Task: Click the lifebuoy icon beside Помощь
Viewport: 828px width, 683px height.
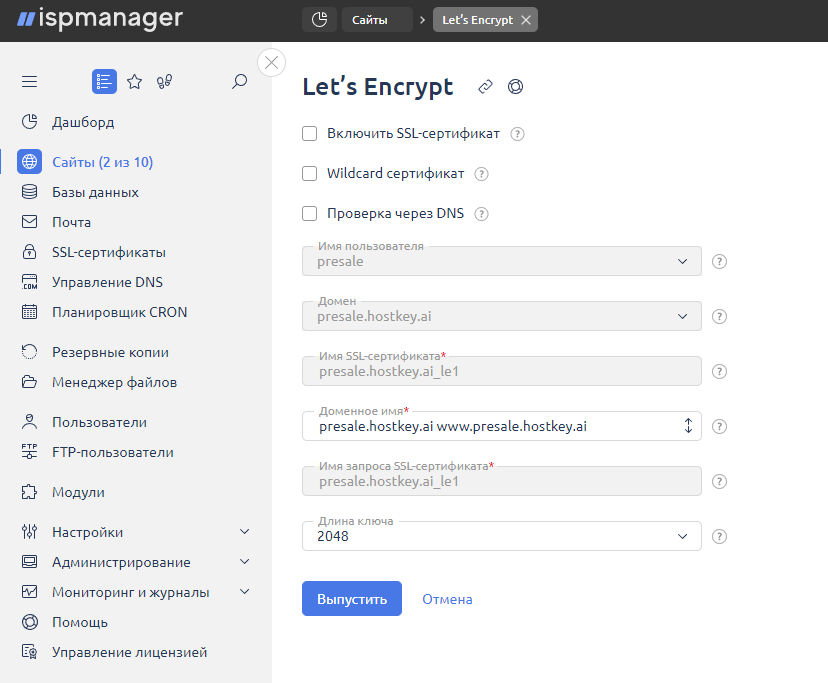Action: pyautogui.click(x=30, y=622)
